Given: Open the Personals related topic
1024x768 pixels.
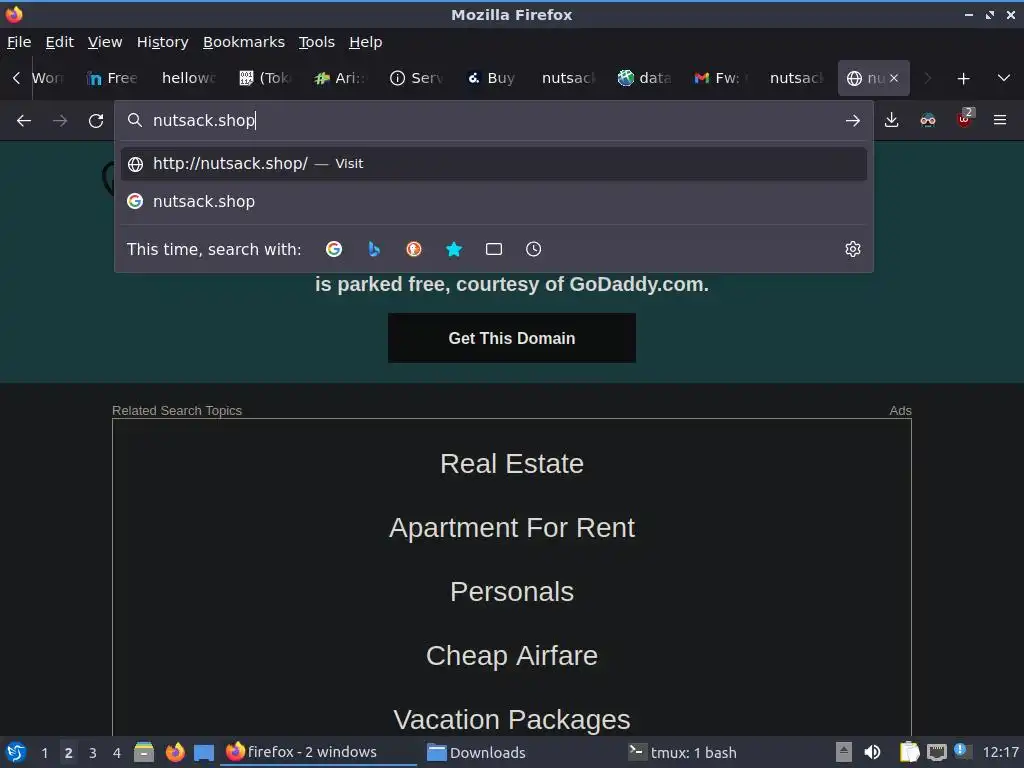Looking at the screenshot, I should 511,592.
